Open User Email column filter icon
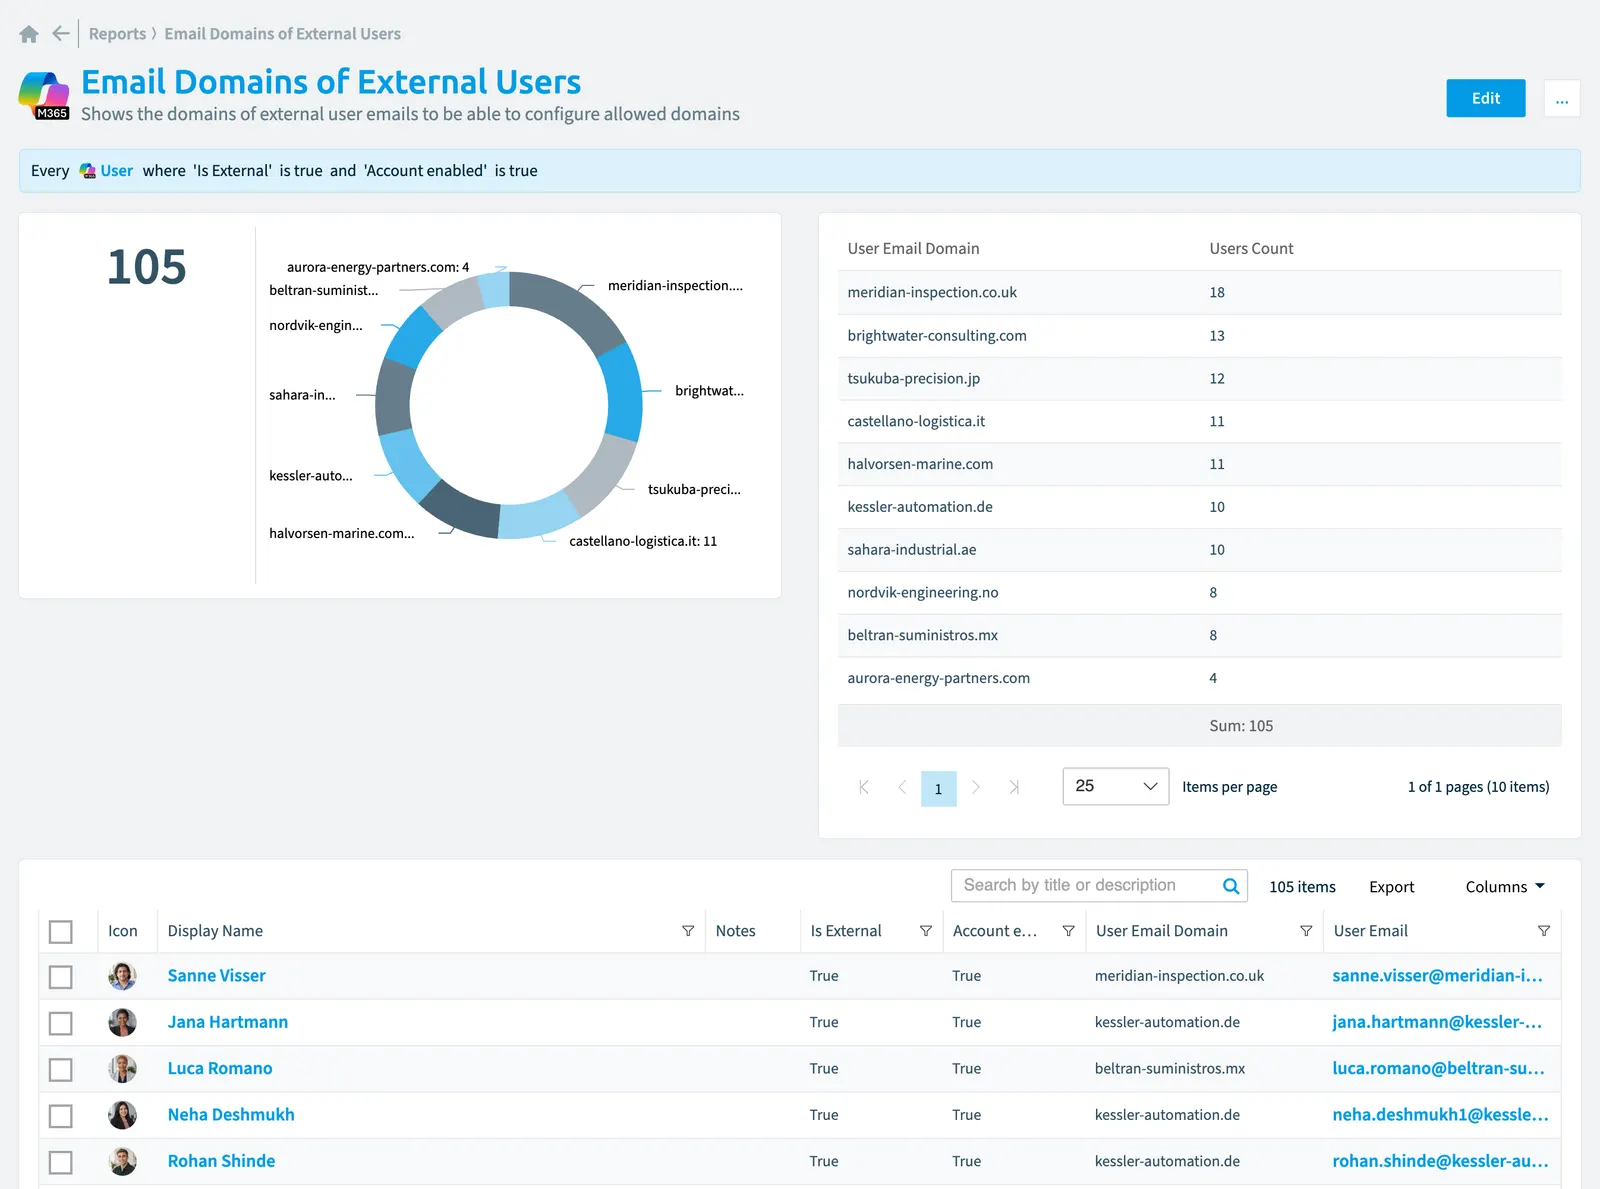Viewport: 1600px width, 1189px height. click(x=1544, y=931)
